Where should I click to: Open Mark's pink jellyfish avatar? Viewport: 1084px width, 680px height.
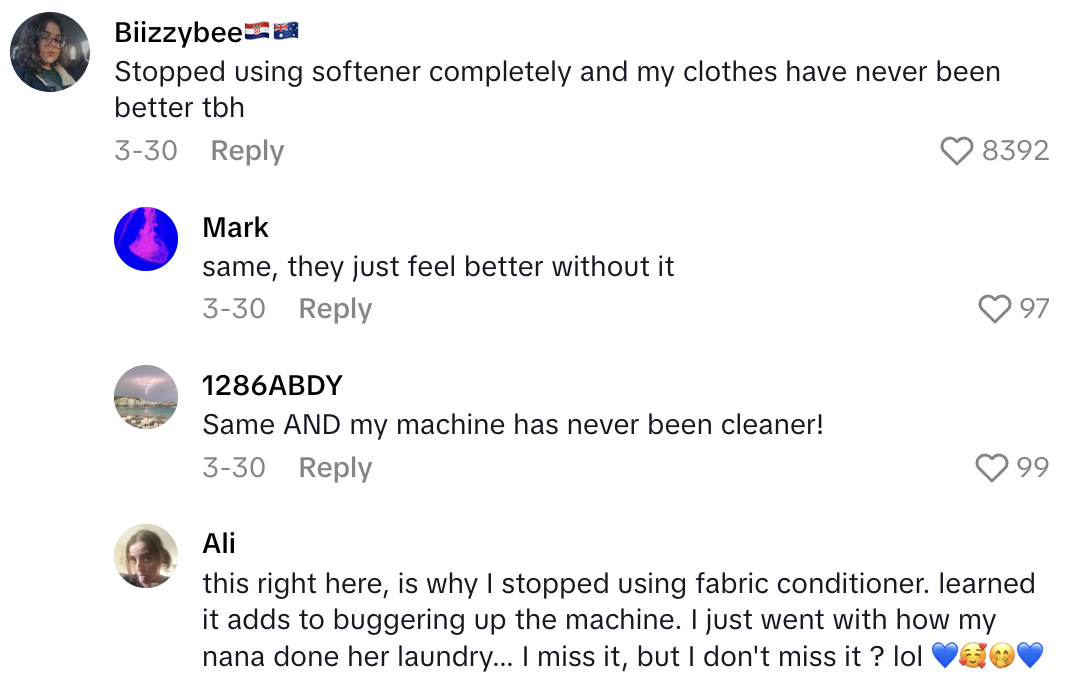coord(146,239)
